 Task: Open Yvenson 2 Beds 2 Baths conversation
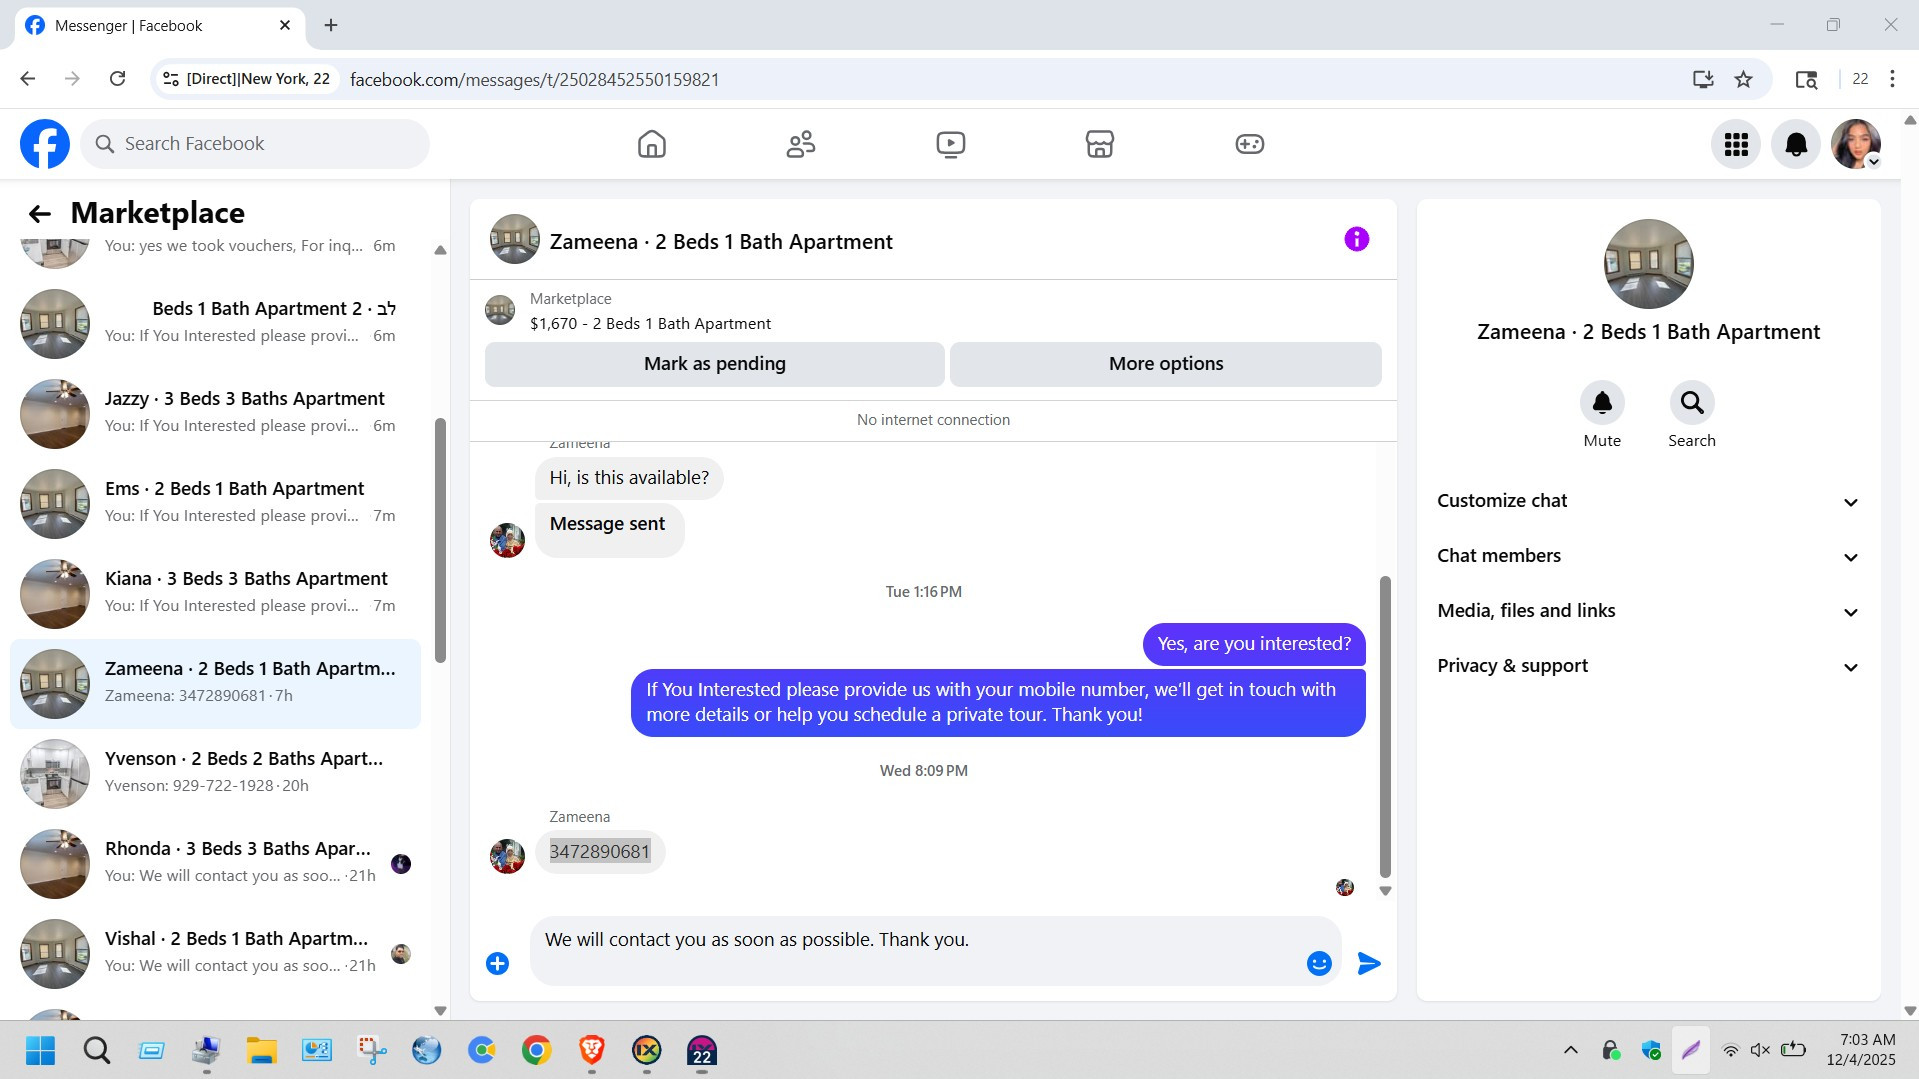215,773
